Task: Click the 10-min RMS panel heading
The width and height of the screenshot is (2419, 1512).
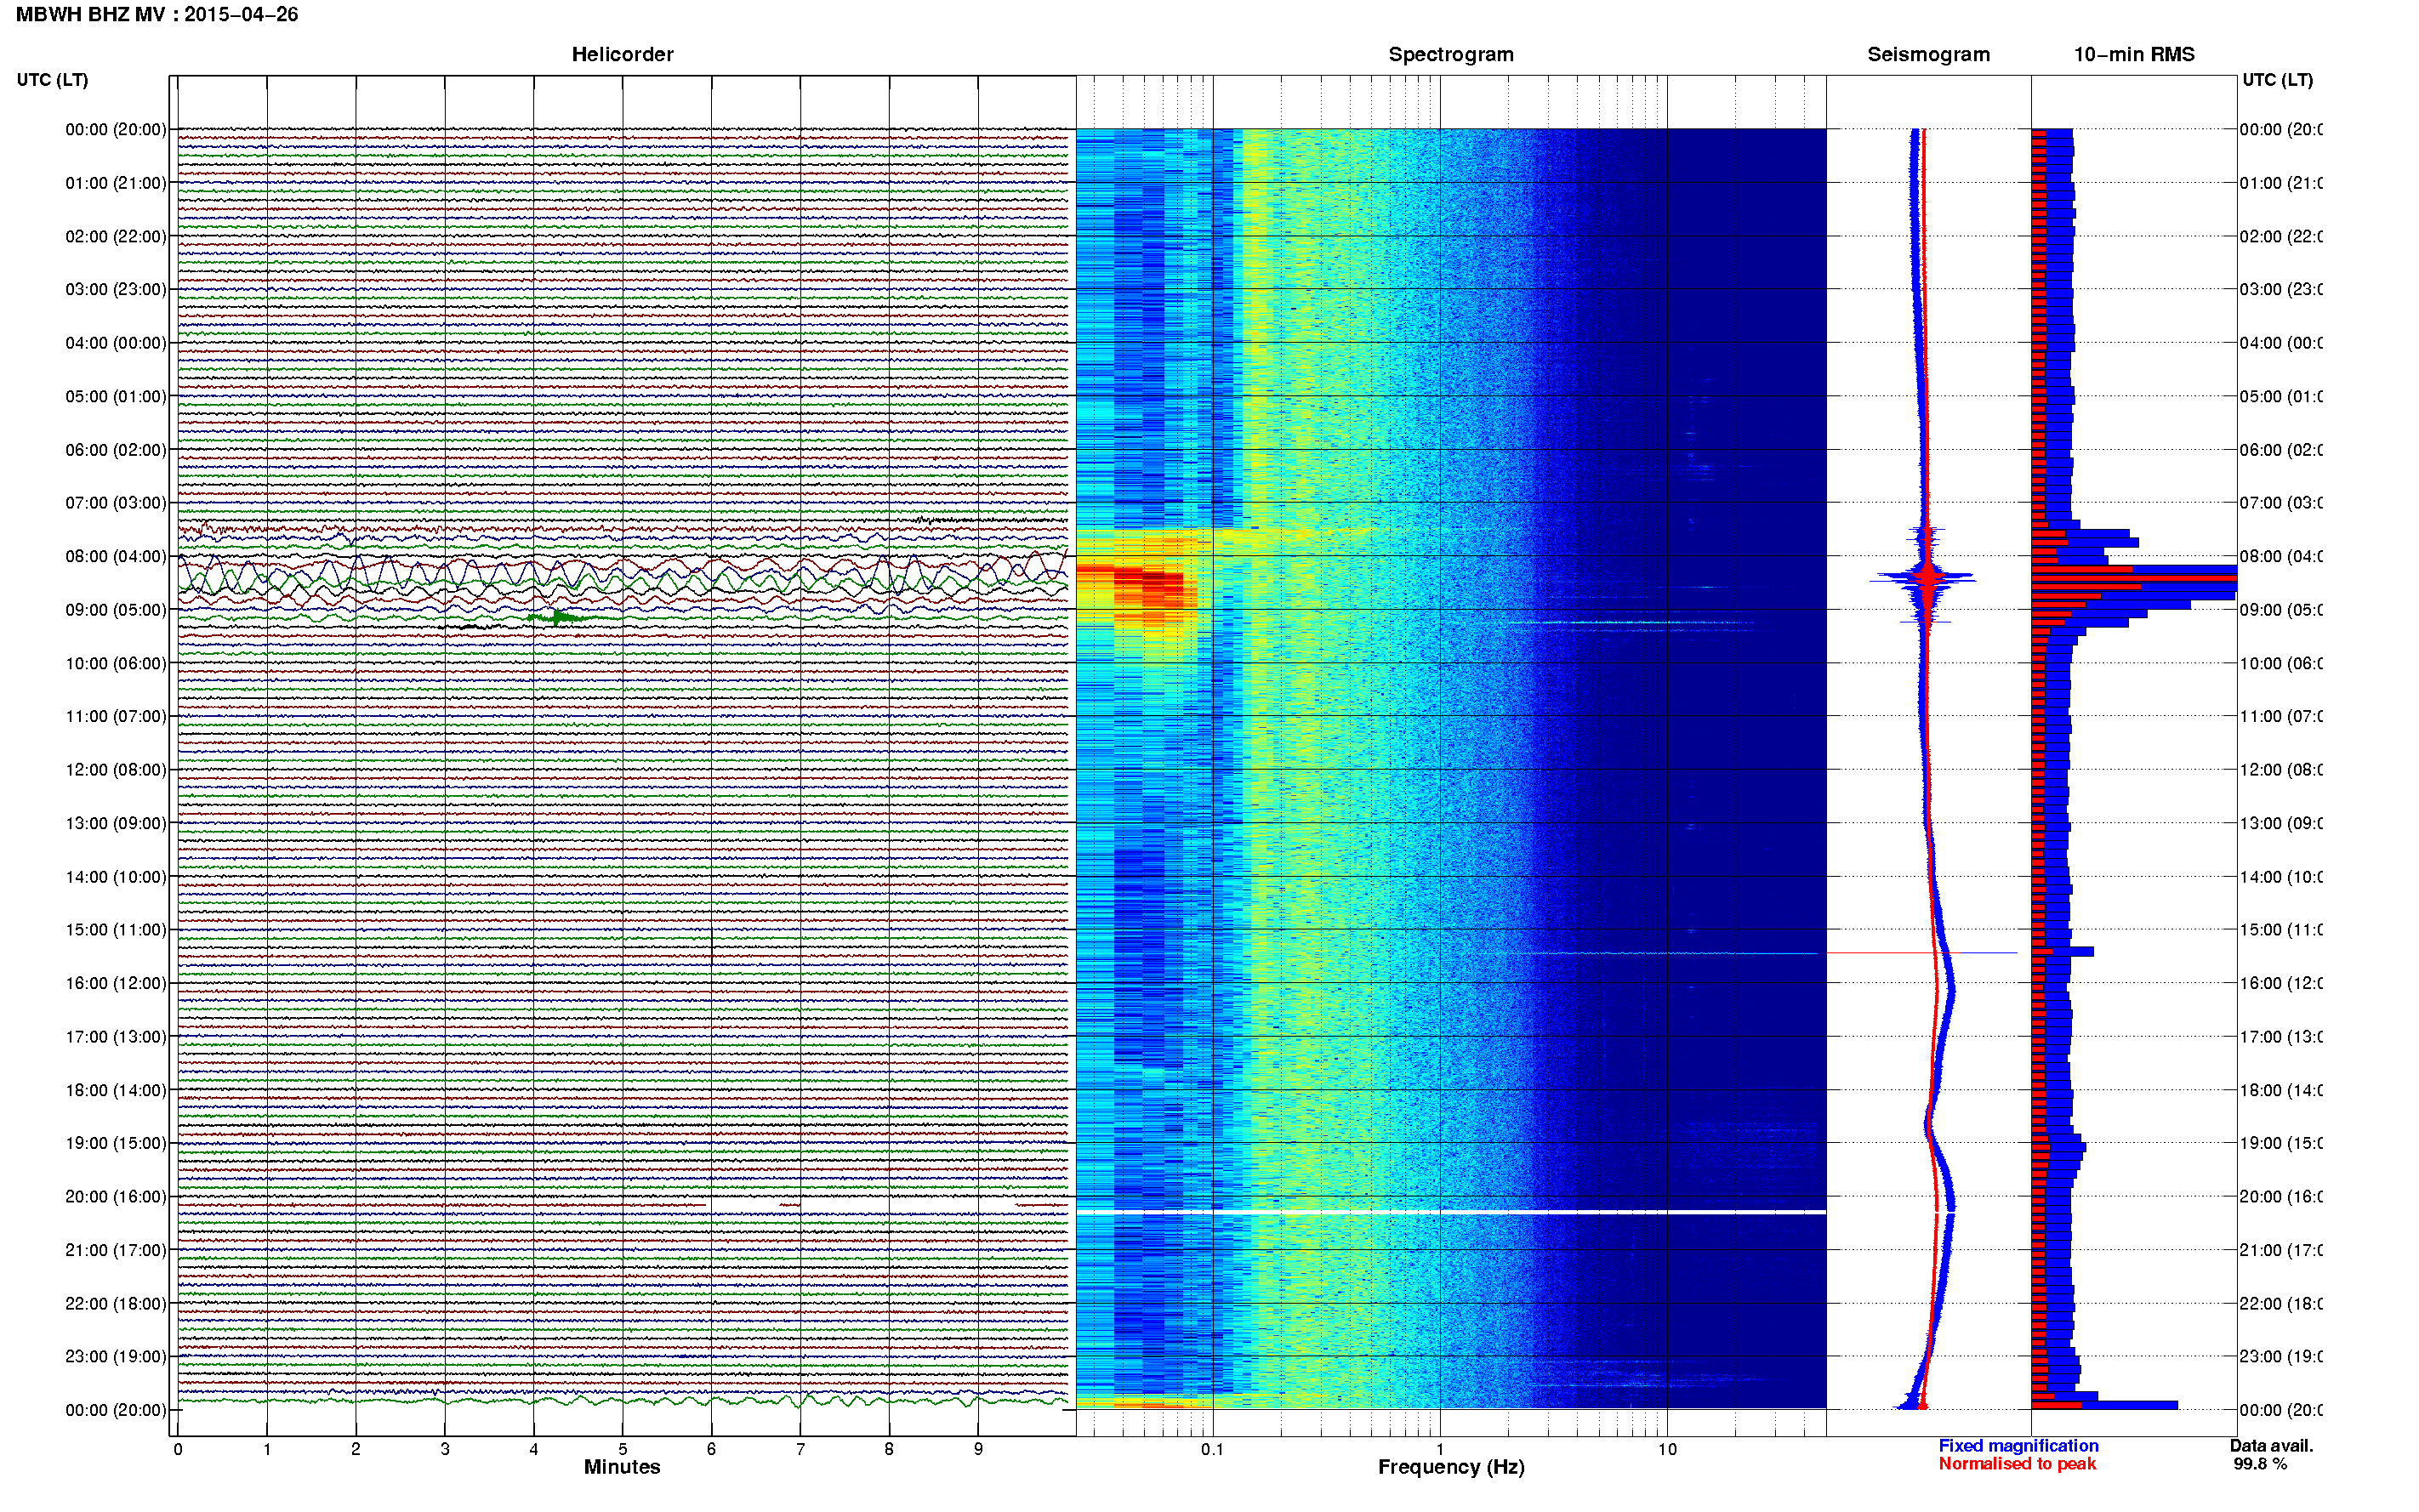Action: (x=2134, y=54)
